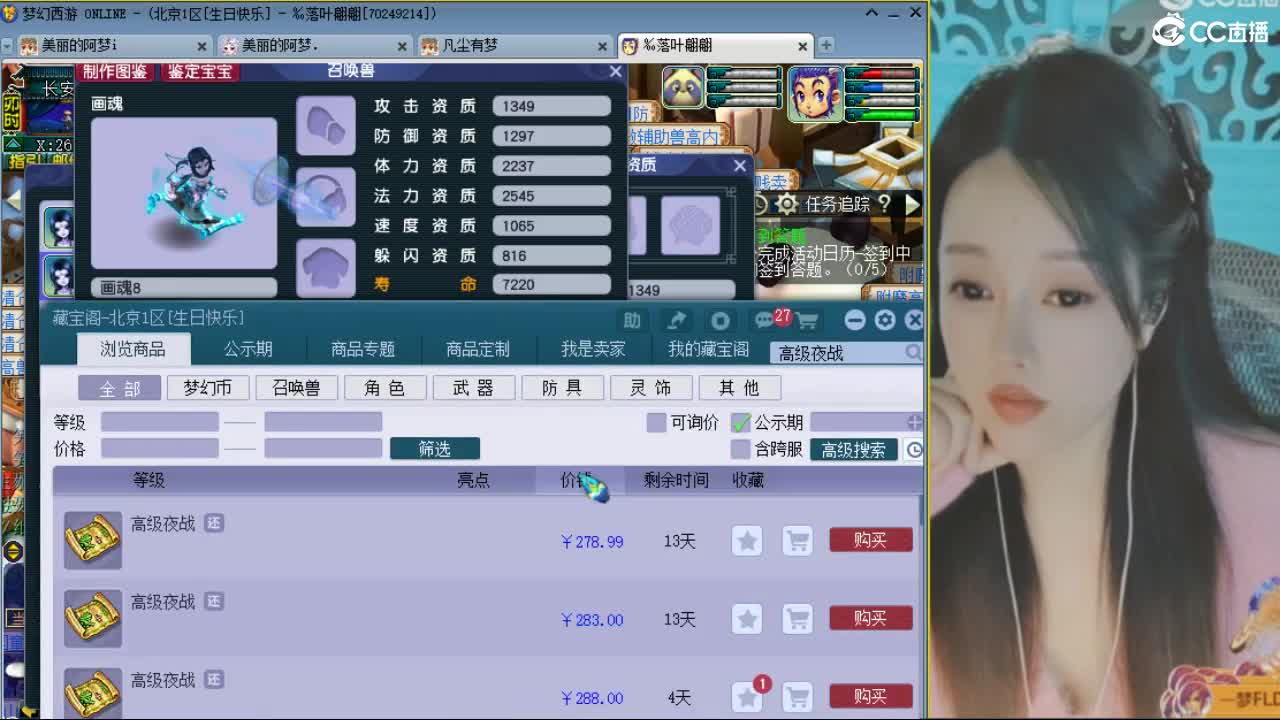Favorite the ¥278.99 高级夜战 listing

747,541
